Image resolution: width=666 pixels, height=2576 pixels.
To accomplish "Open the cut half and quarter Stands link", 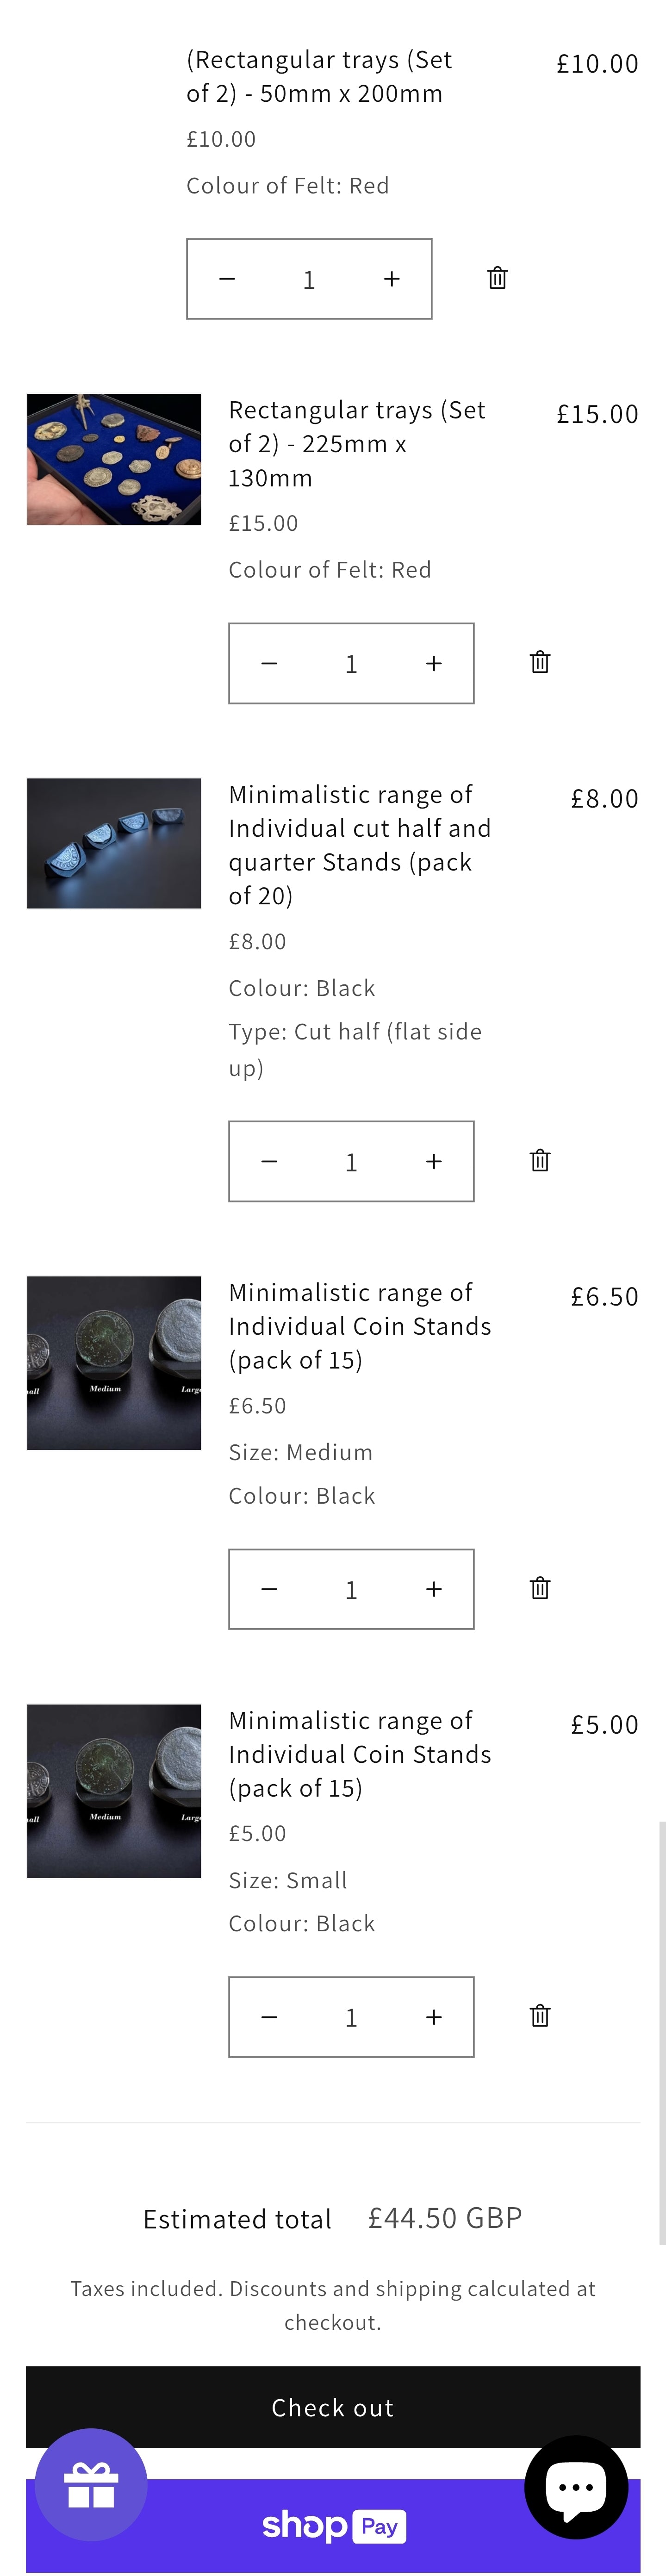I will point(359,844).
